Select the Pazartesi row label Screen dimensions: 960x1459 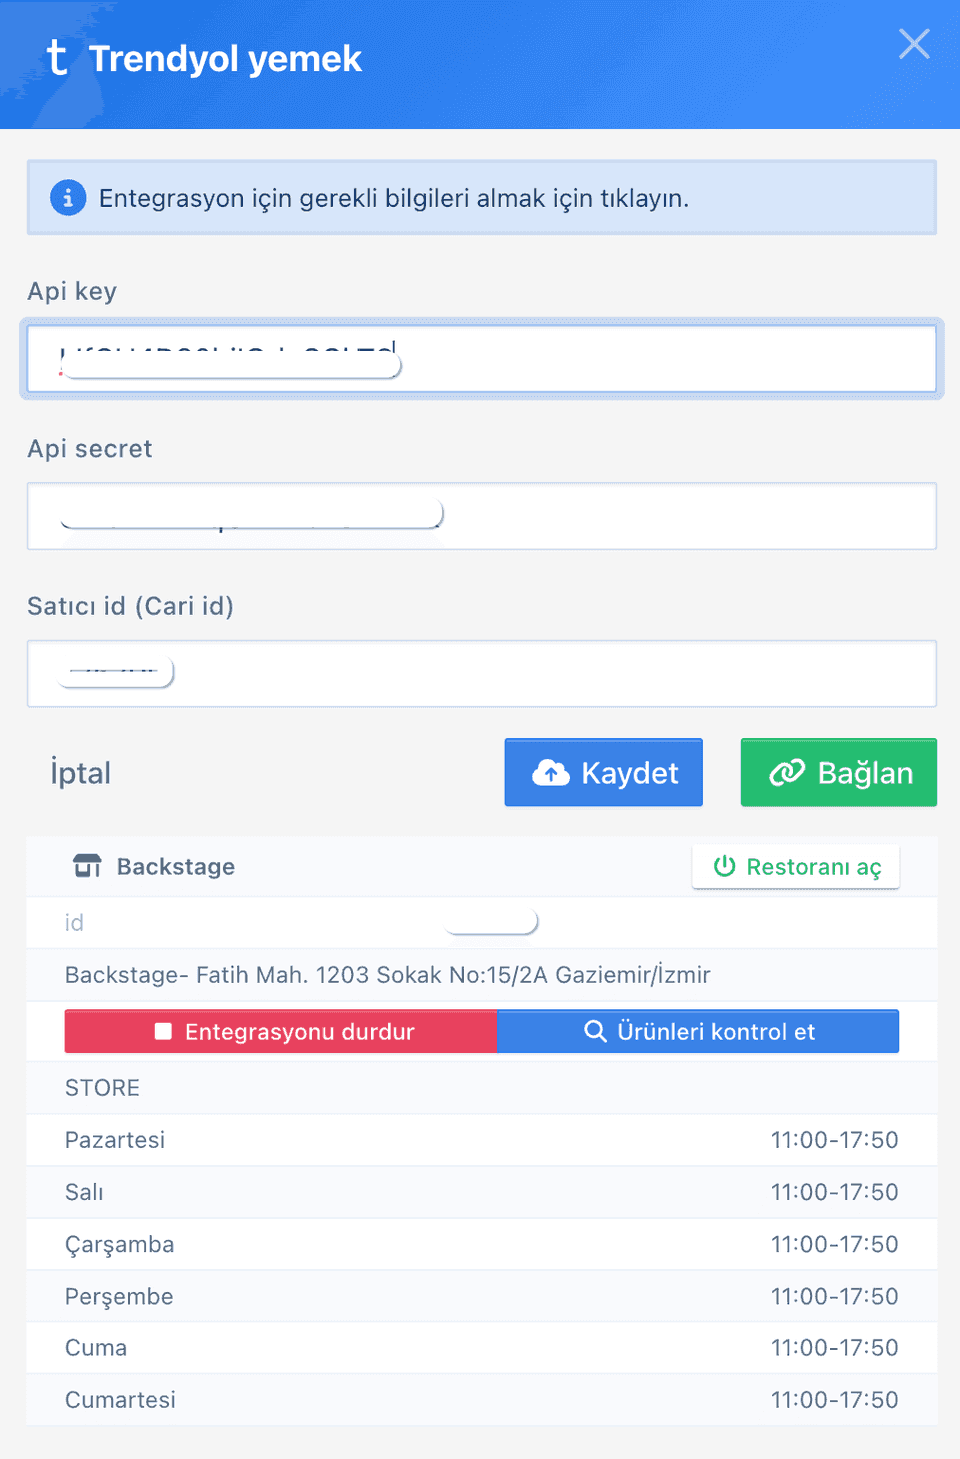click(x=115, y=1140)
